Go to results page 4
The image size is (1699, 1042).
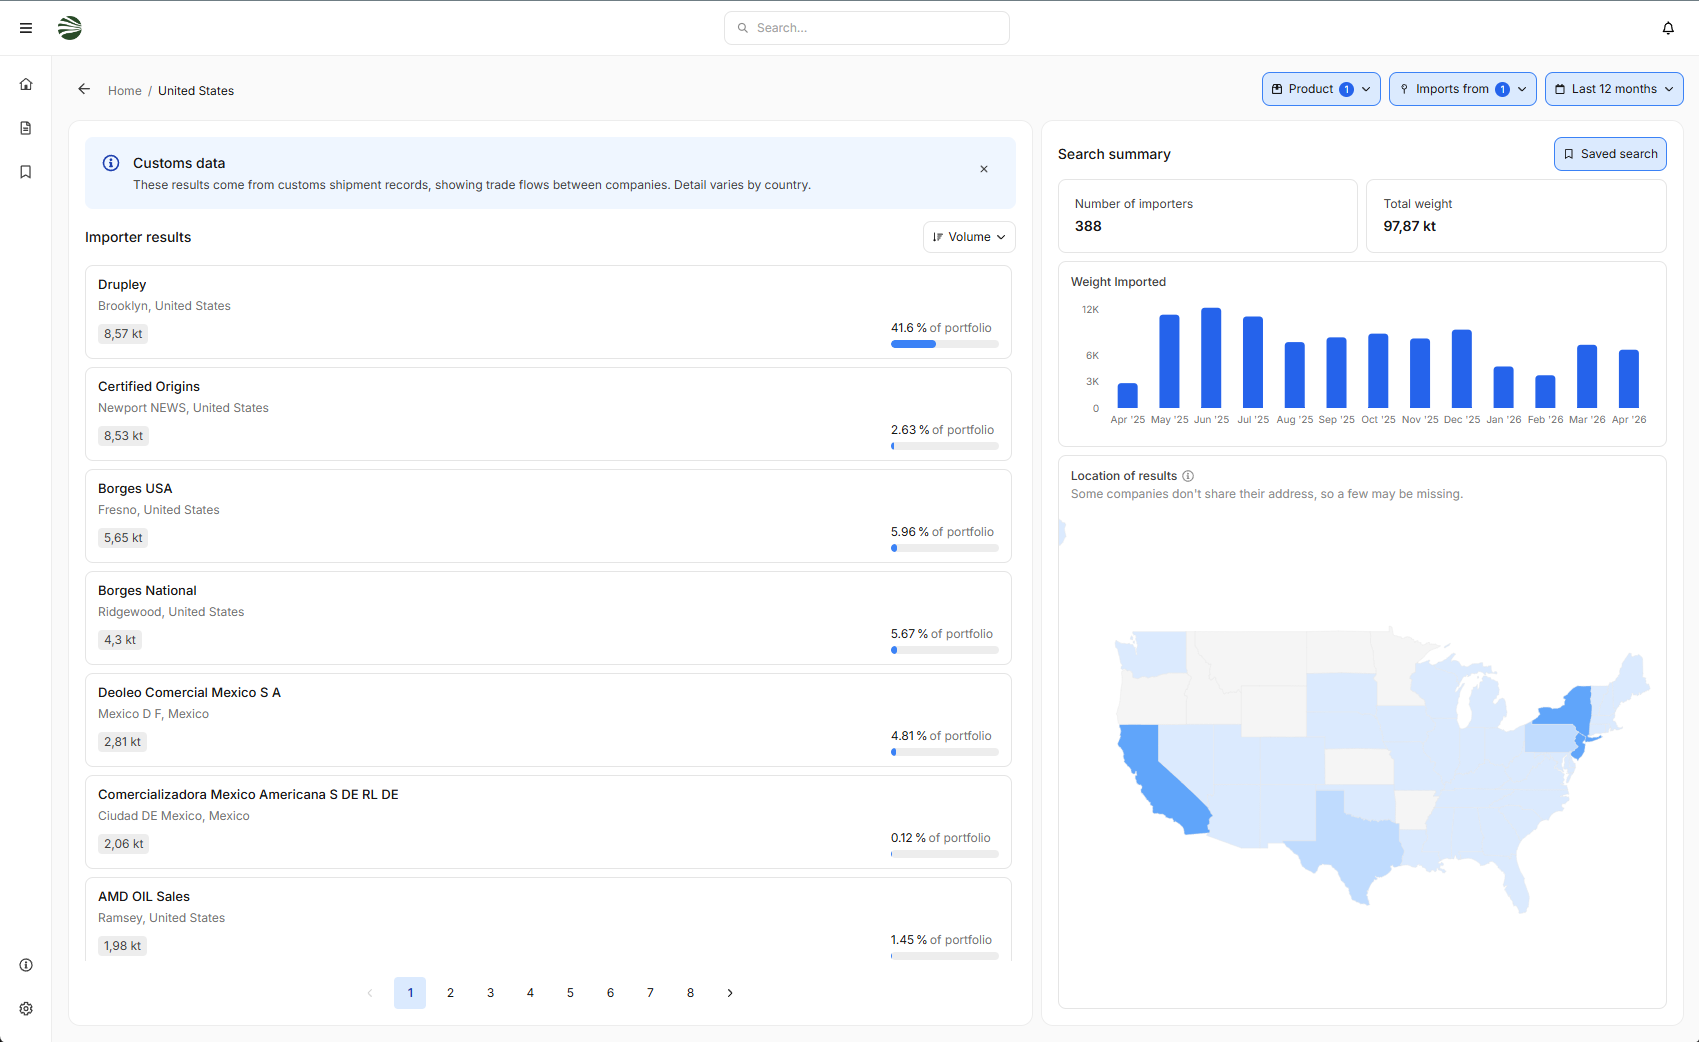click(530, 993)
